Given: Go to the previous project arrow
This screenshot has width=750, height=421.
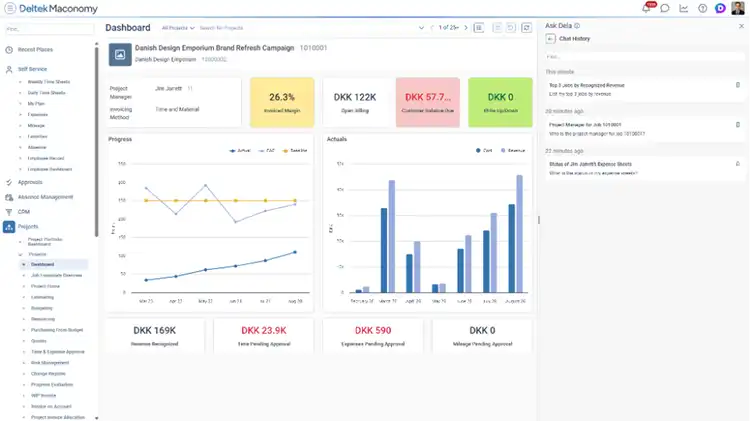Looking at the screenshot, I should 432,28.
